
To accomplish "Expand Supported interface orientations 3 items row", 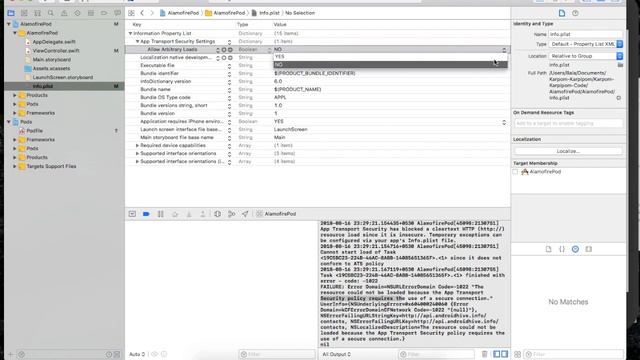I will point(138,153).
